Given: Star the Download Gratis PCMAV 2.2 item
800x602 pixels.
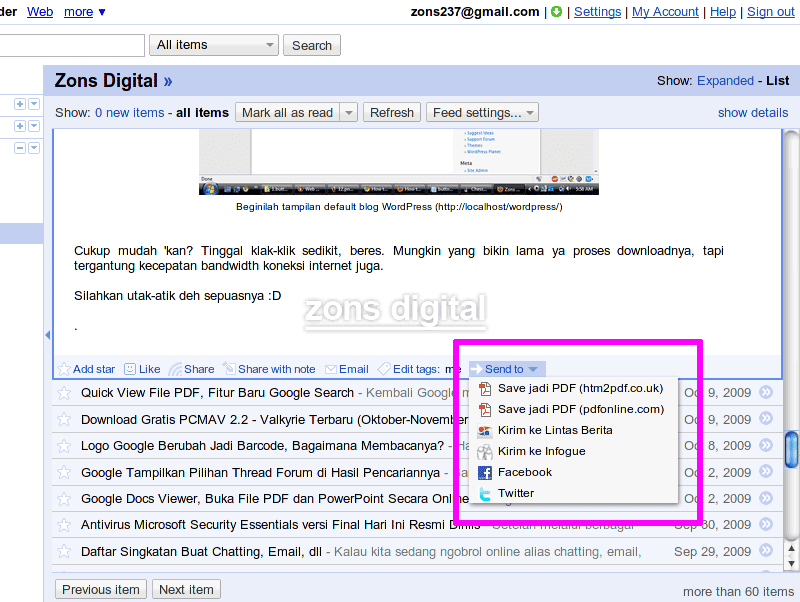Looking at the screenshot, I should tap(64, 419).
